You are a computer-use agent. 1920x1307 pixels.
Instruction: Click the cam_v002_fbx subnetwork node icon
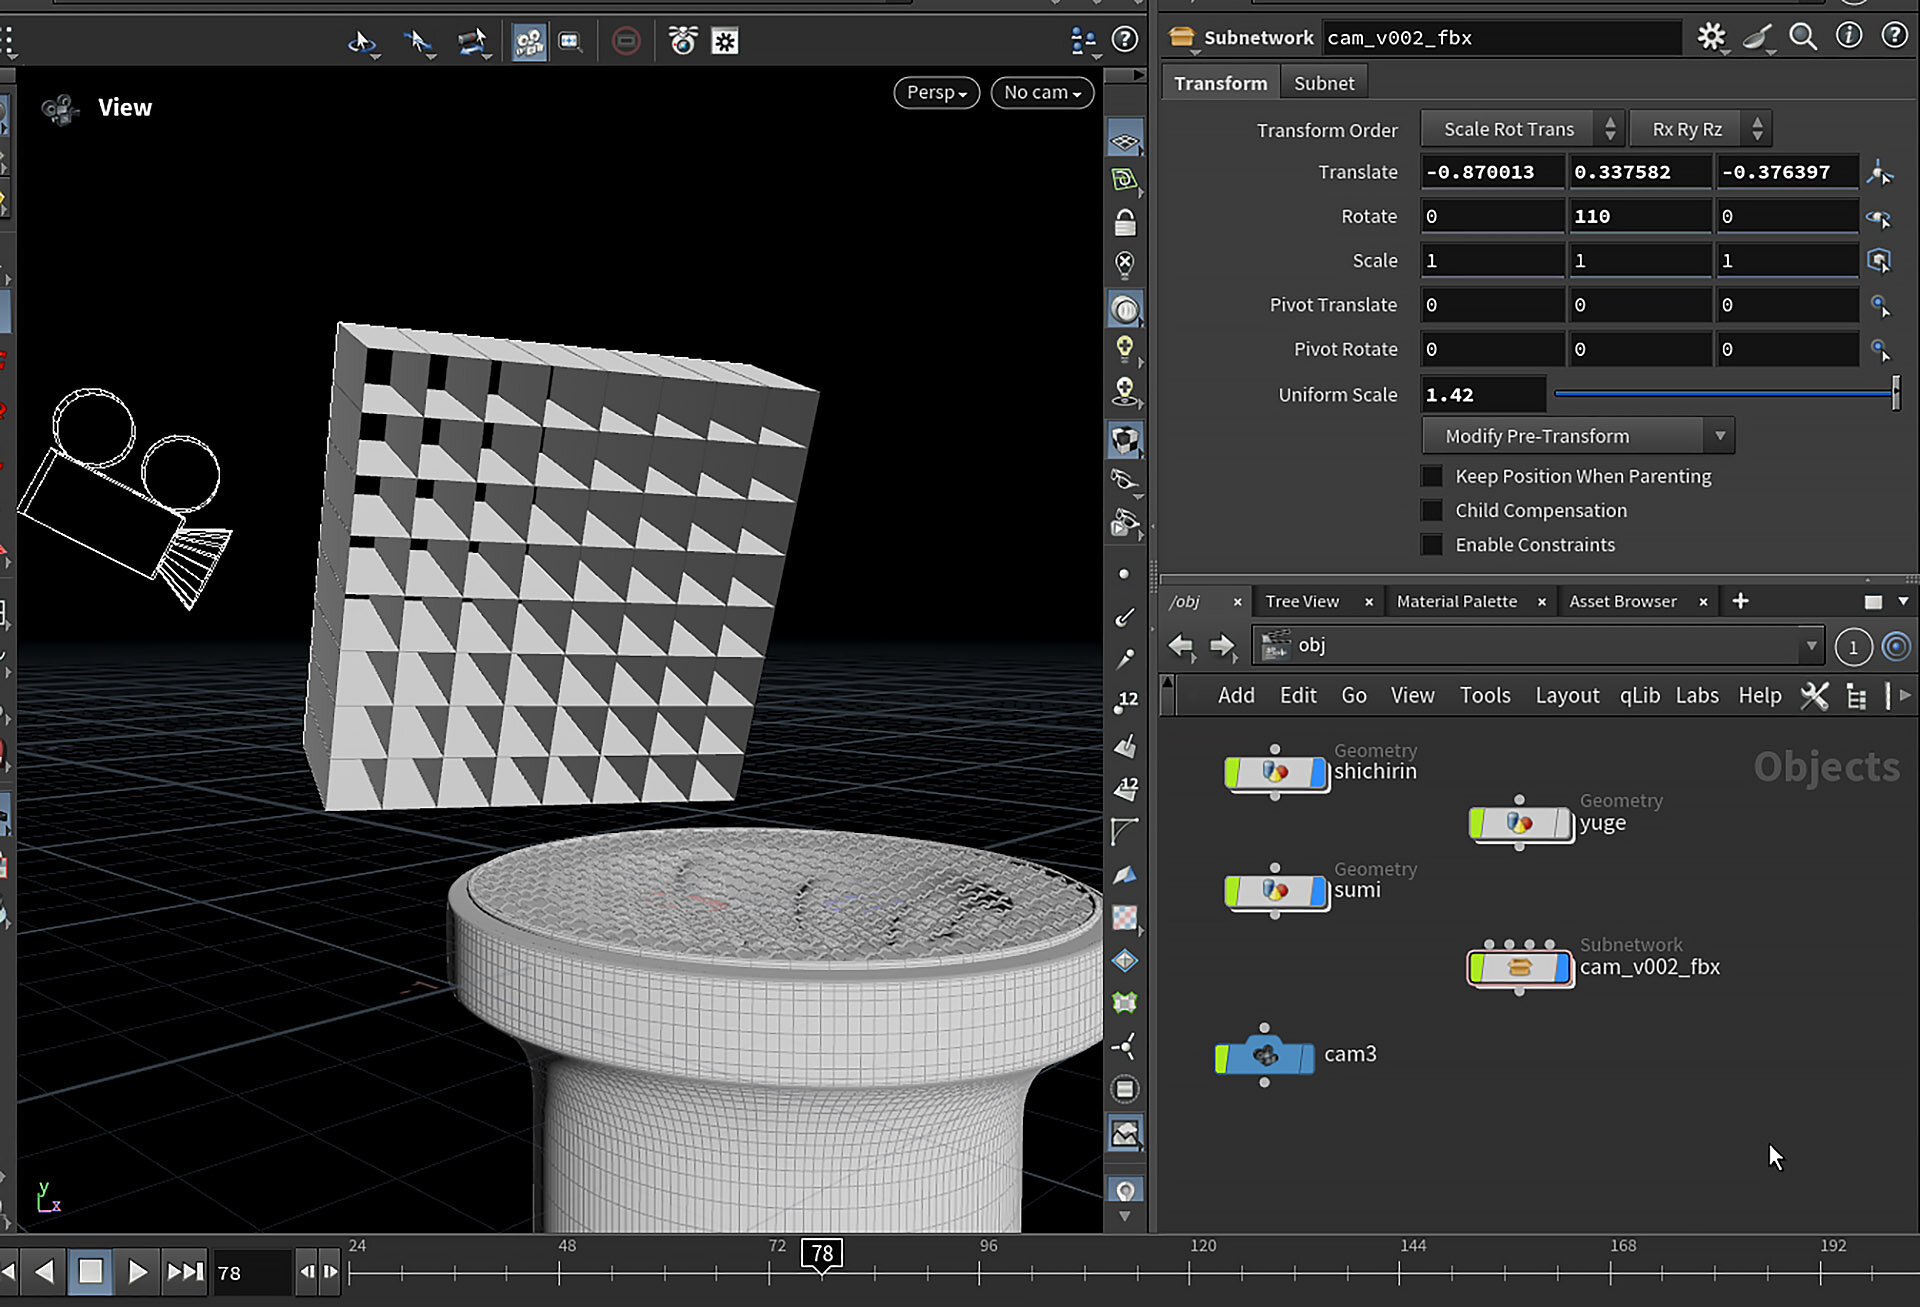(1519, 967)
